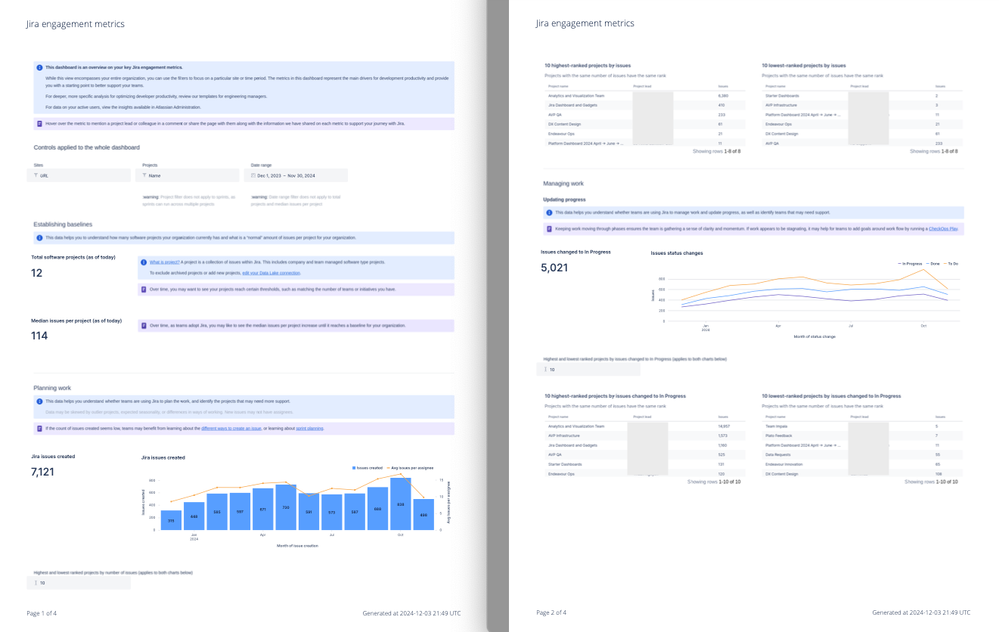Click the '10' field under ranked projects by number of issues

point(79,583)
